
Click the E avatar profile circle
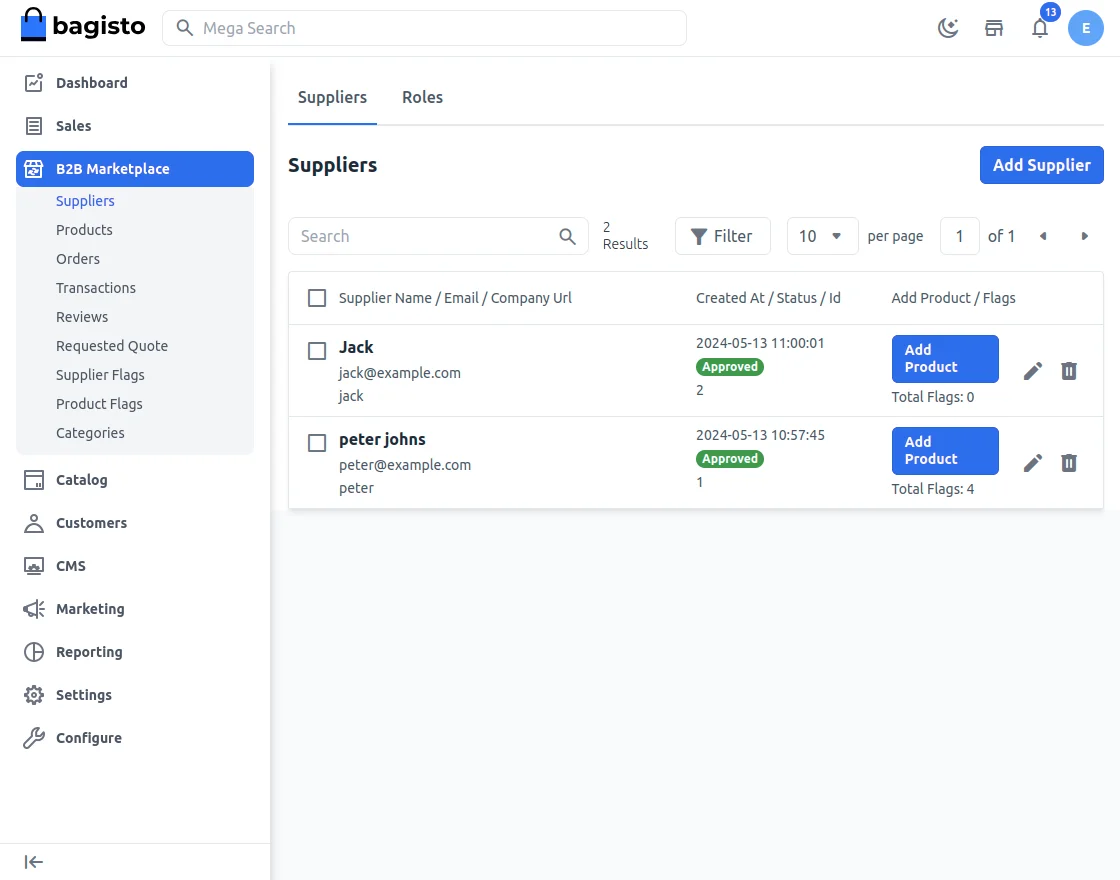pos(1086,28)
